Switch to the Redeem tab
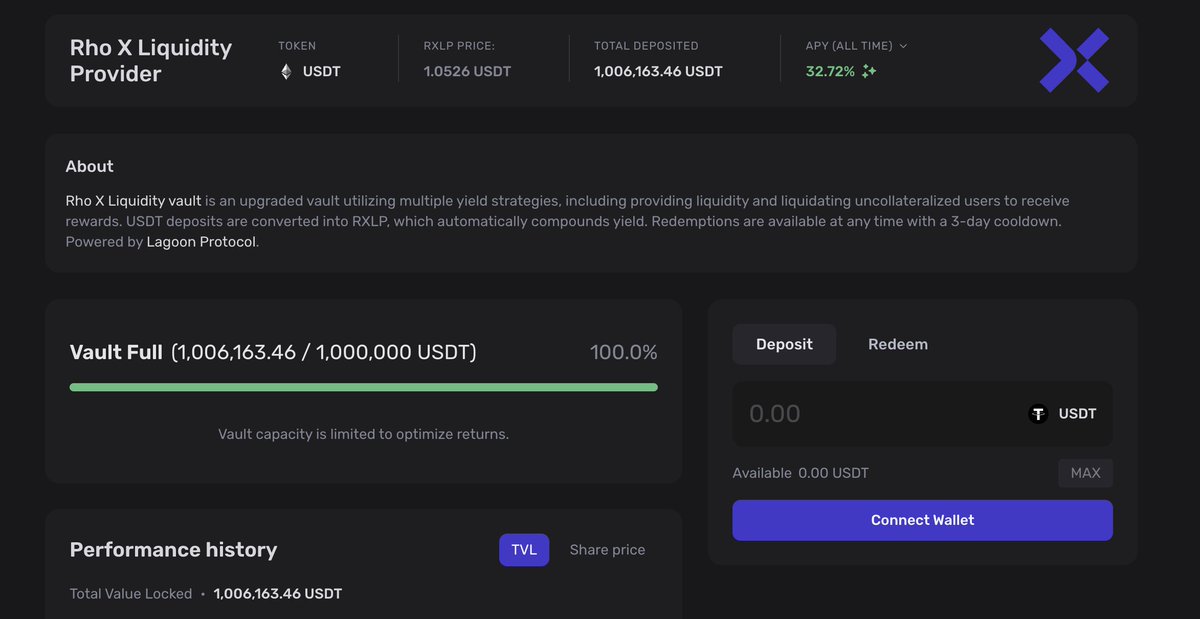This screenshot has width=1200, height=619. [898, 344]
